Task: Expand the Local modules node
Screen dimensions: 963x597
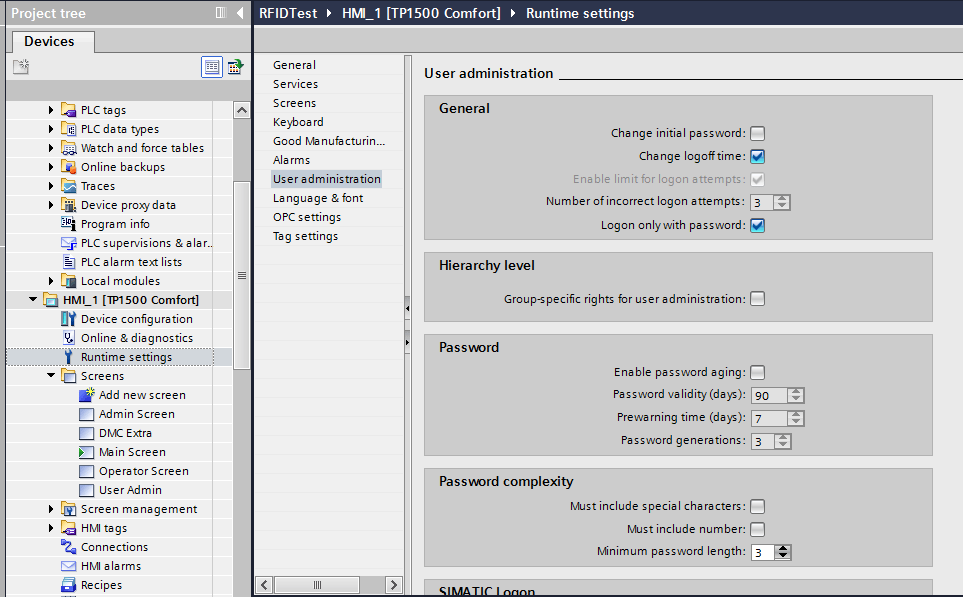Action: tap(51, 281)
